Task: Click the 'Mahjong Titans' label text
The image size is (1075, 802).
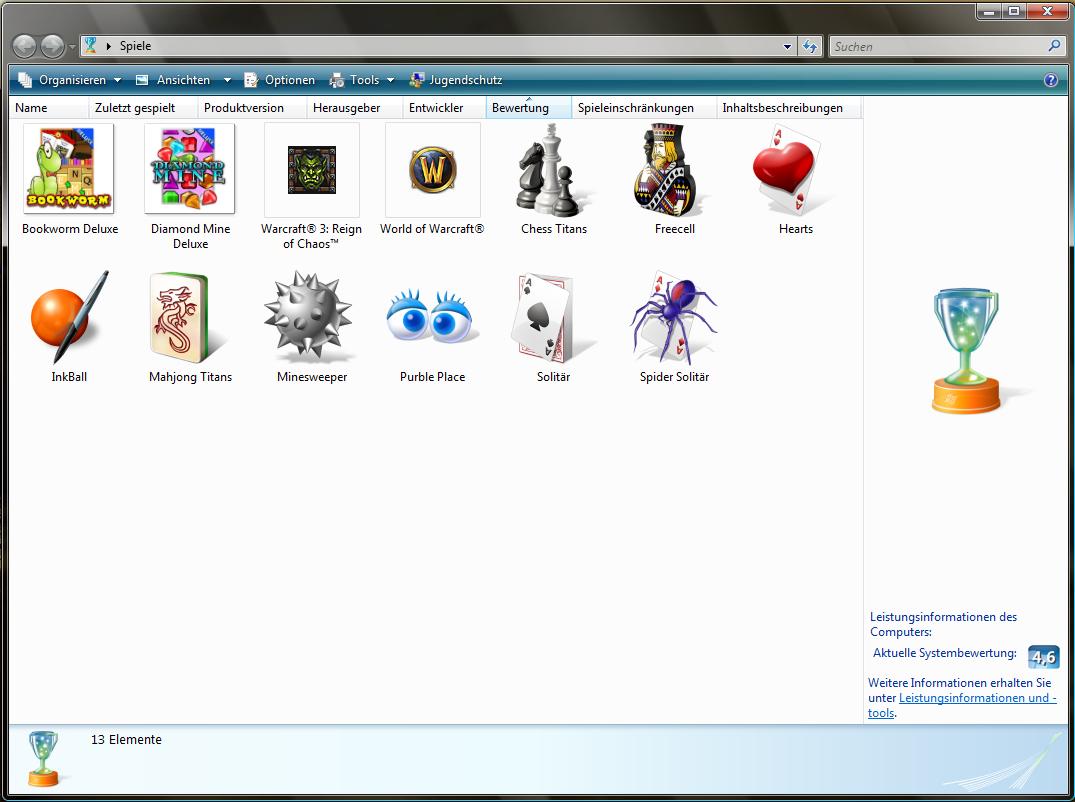Action: click(191, 377)
